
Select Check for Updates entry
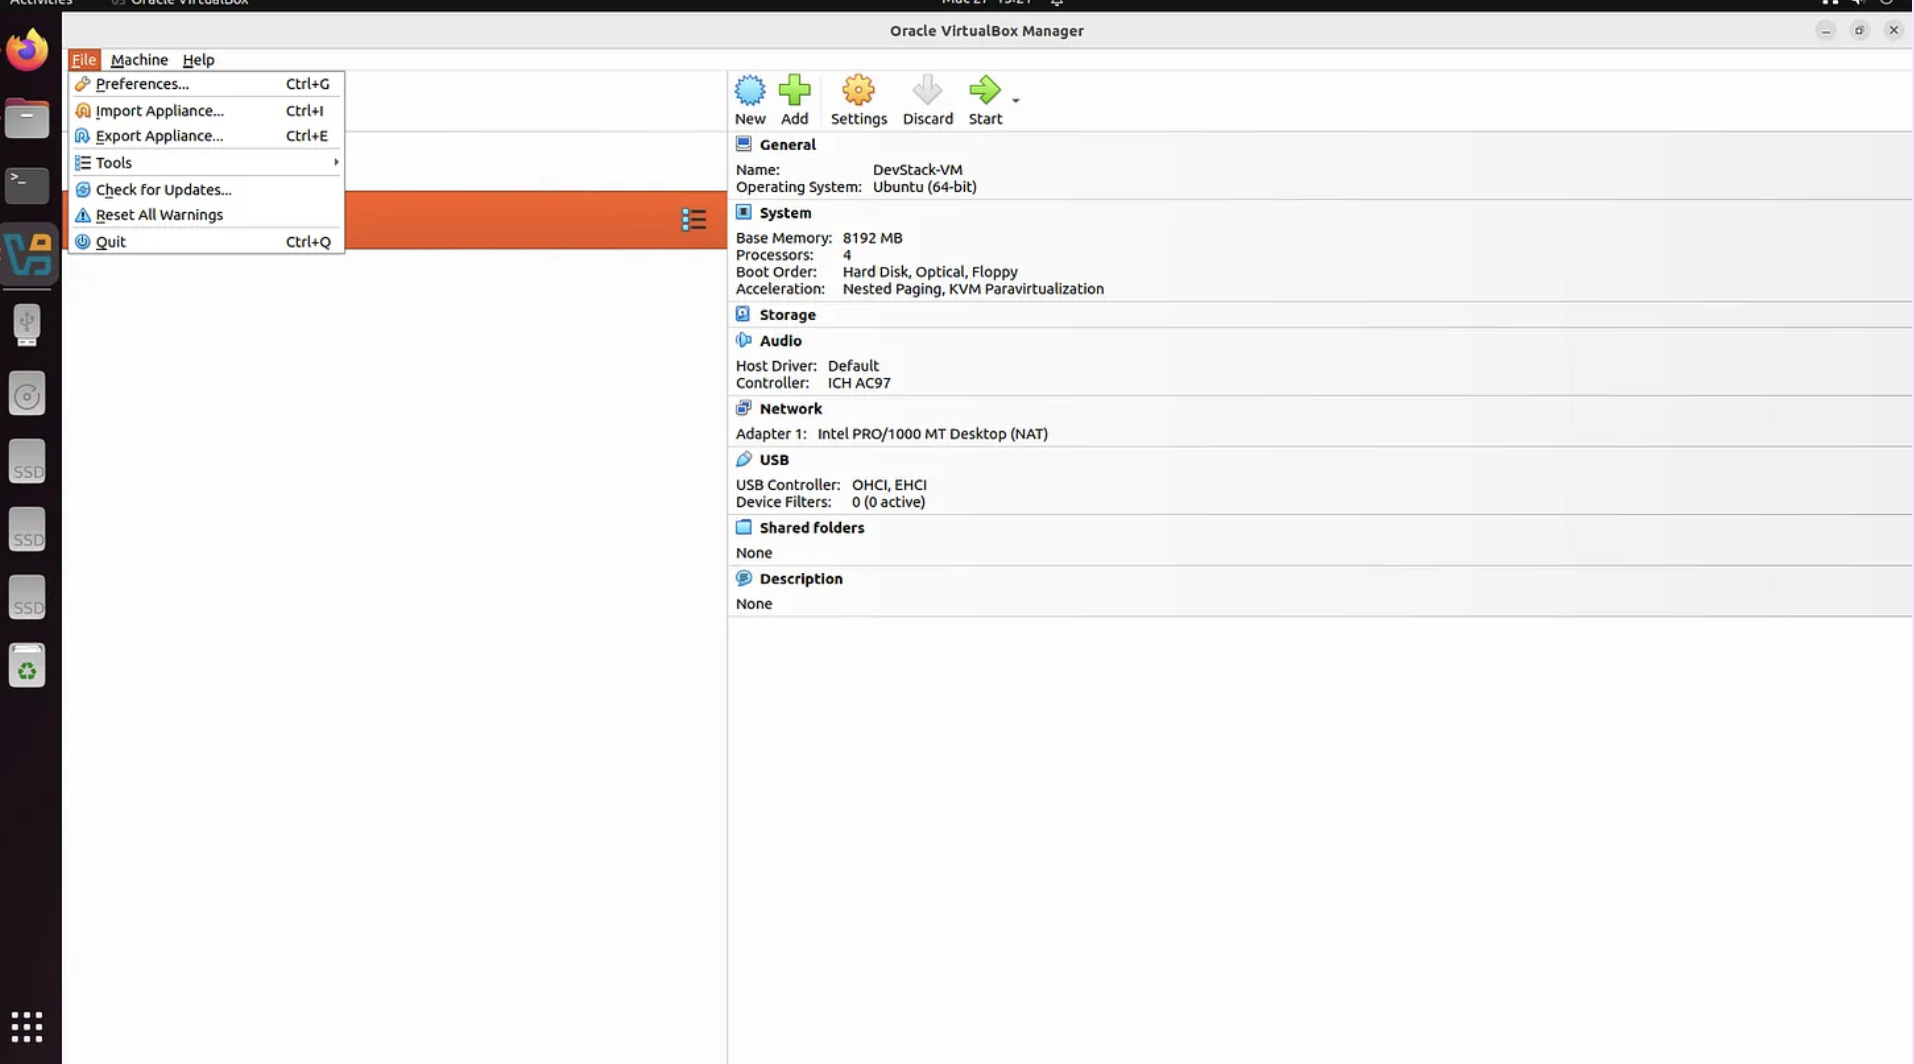[x=205, y=190]
